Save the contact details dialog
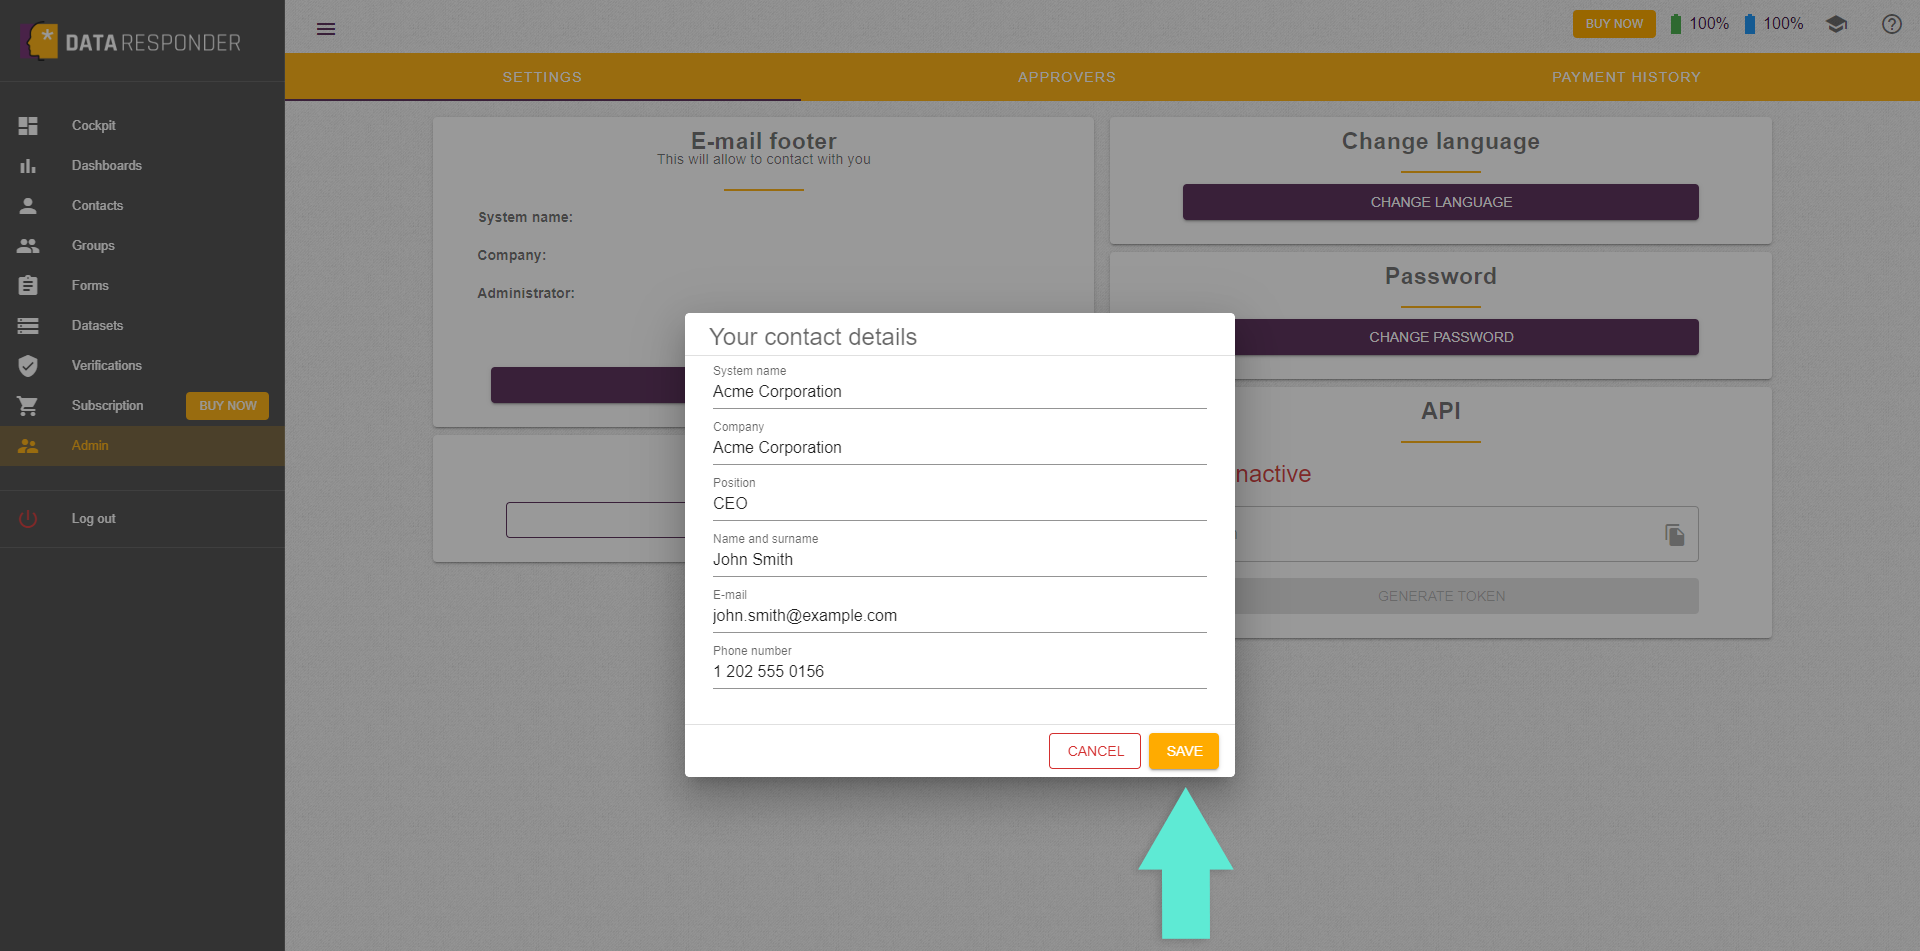 coord(1184,751)
